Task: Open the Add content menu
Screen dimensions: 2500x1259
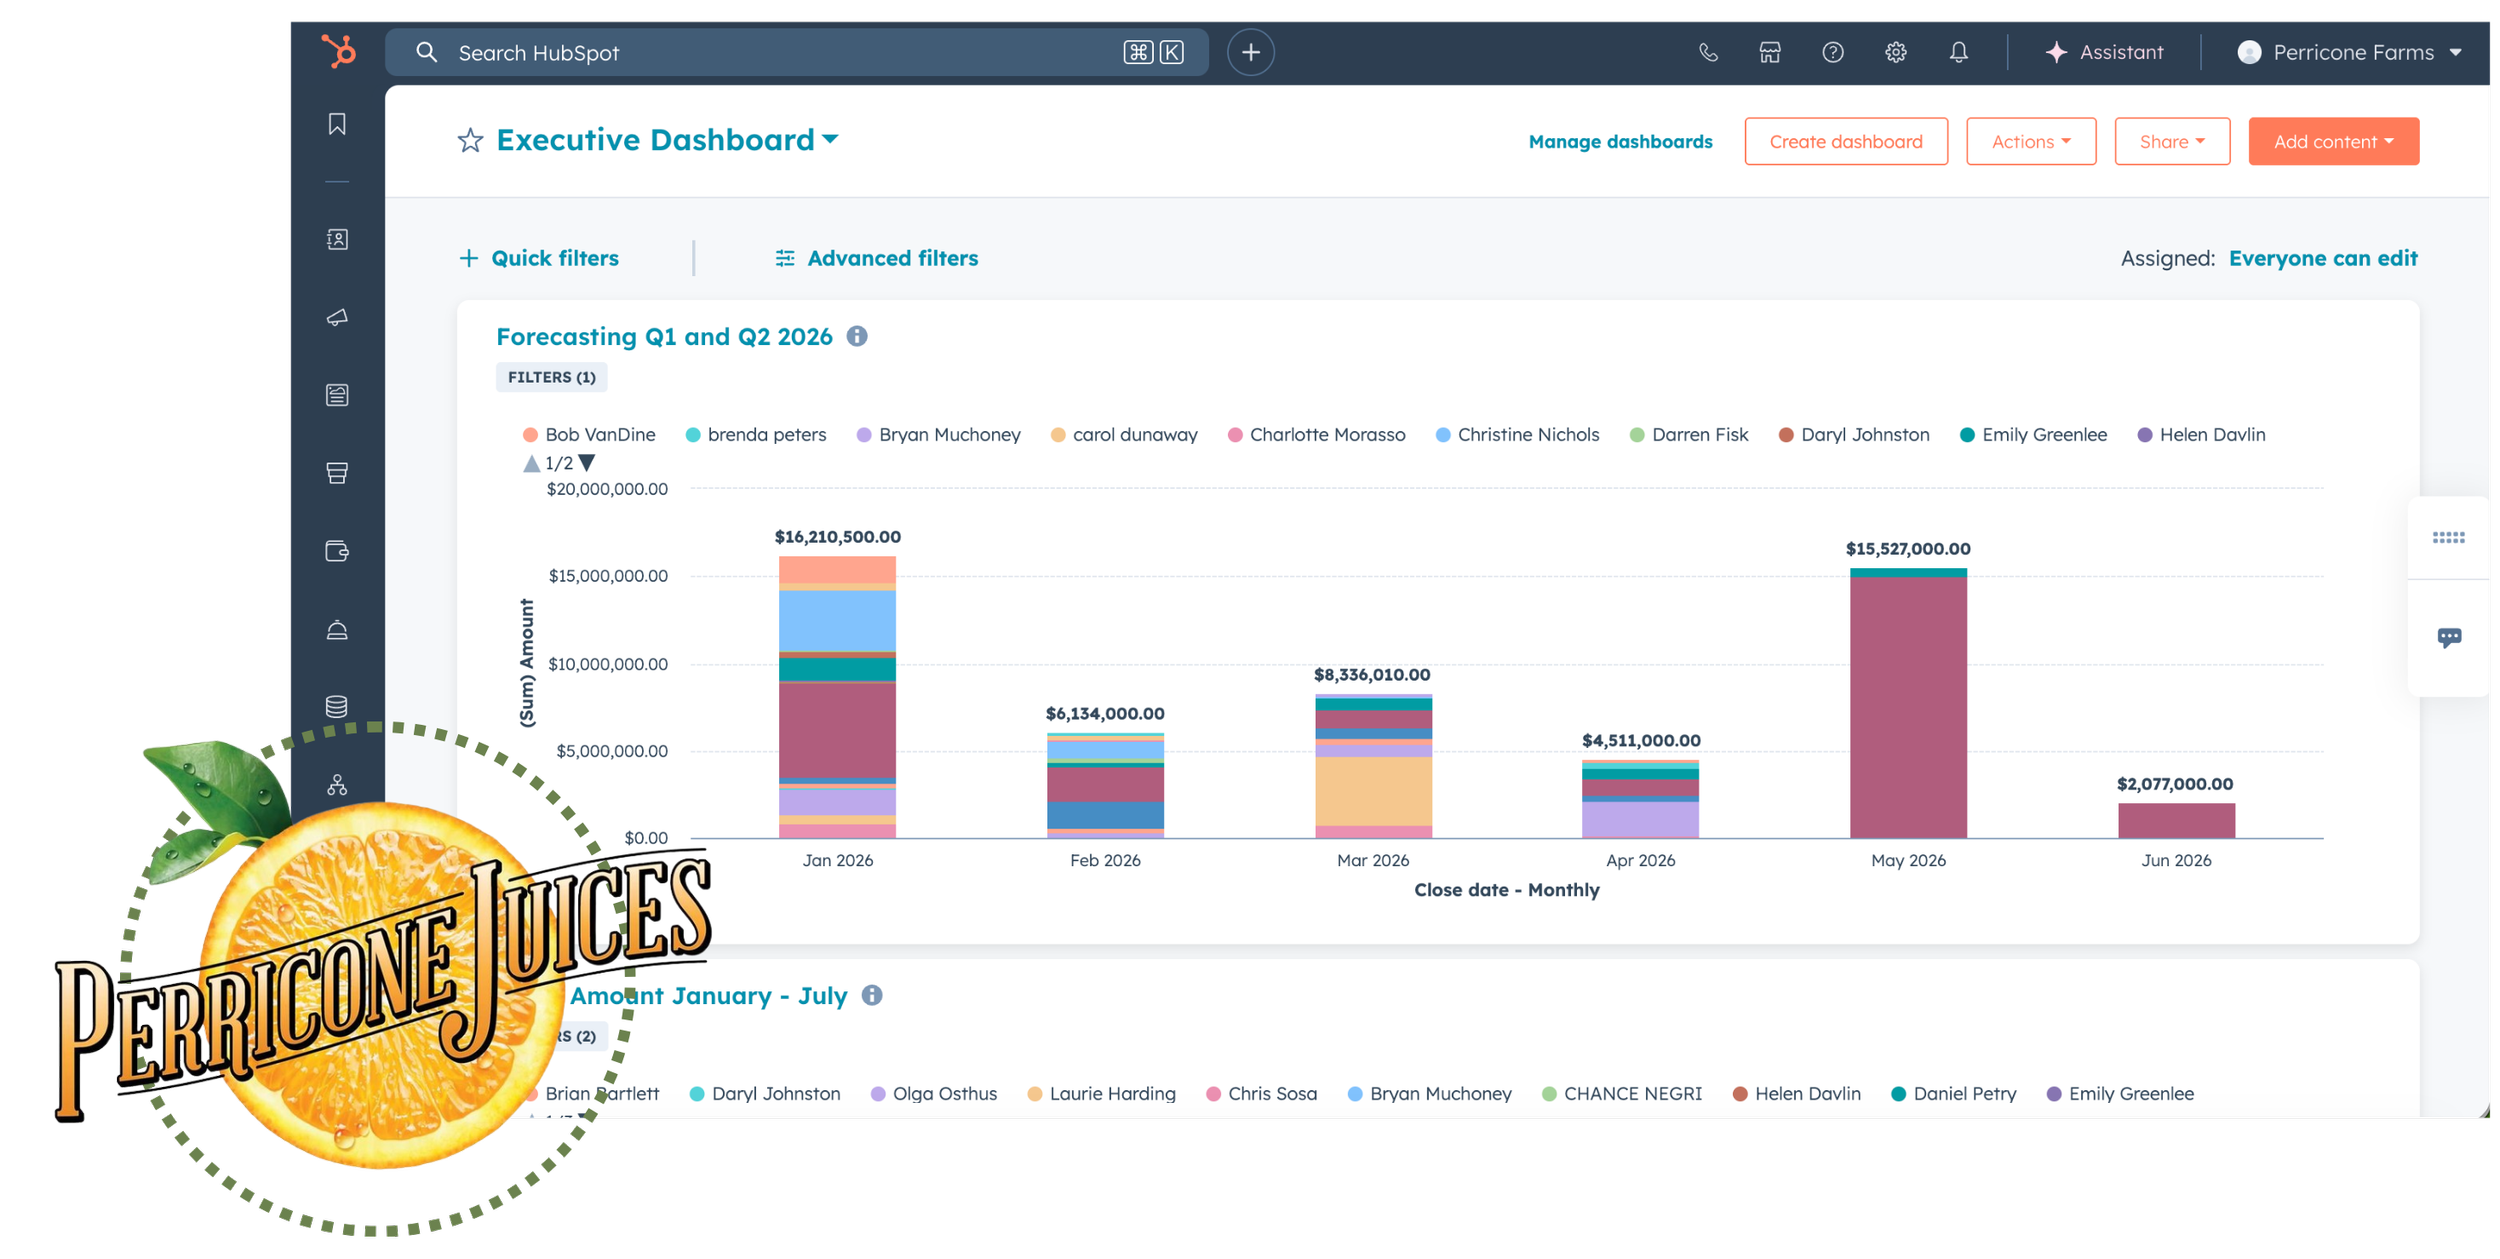Action: pyautogui.click(x=2332, y=142)
